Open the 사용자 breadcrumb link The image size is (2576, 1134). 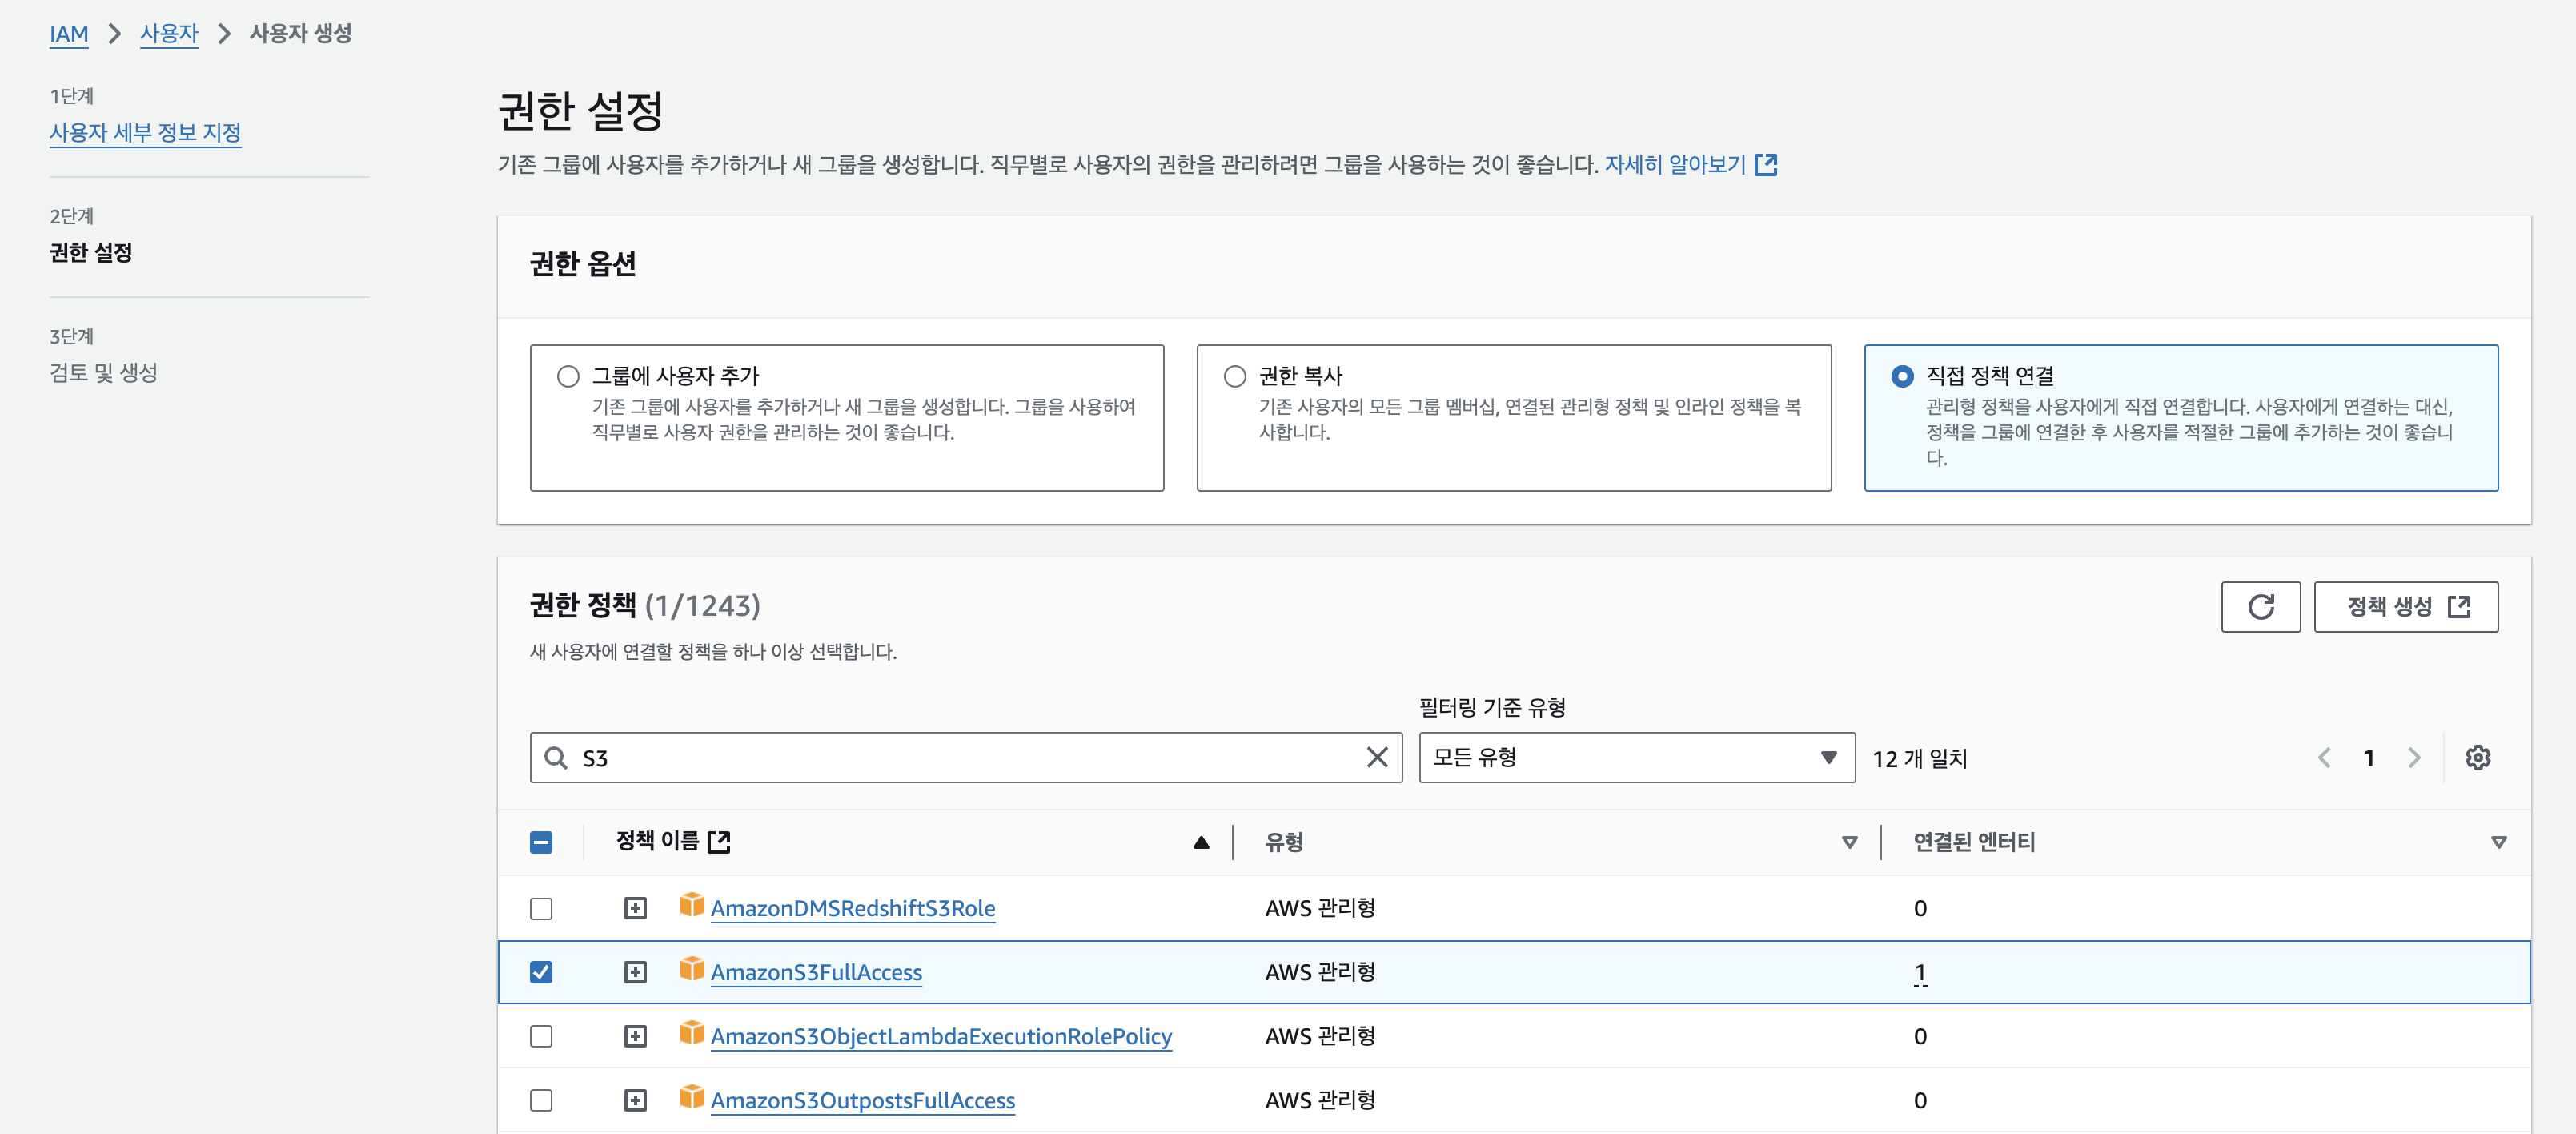pos(168,33)
